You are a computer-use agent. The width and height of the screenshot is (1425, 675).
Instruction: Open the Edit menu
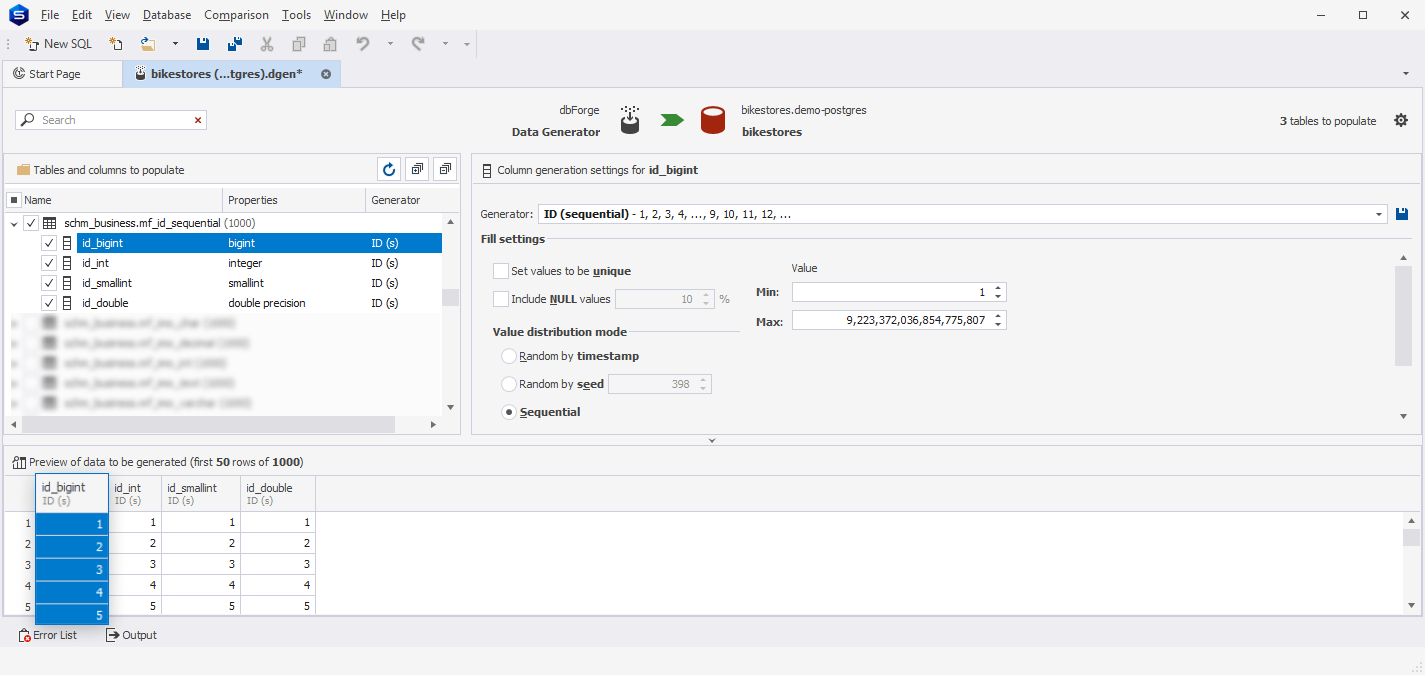82,15
